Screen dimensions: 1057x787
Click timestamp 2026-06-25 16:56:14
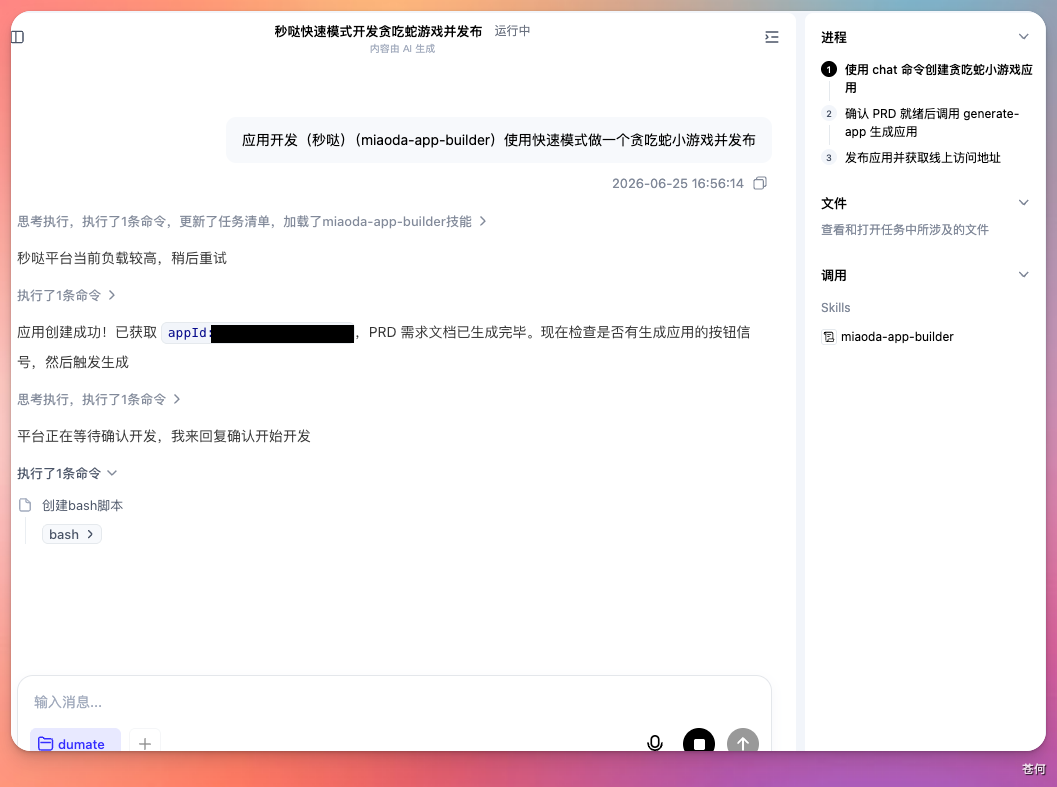pos(677,183)
